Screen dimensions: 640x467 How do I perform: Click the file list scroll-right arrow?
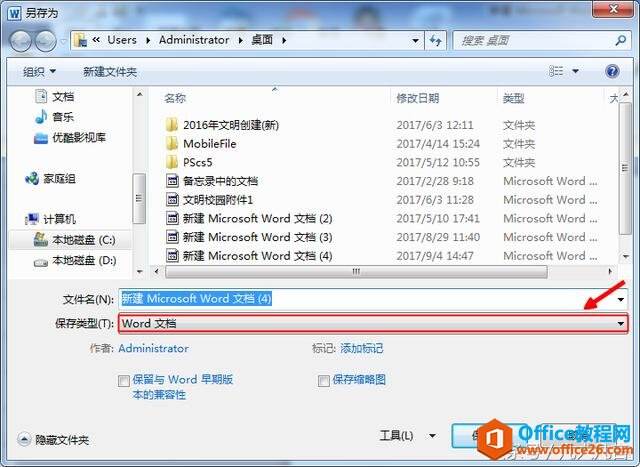click(610, 271)
